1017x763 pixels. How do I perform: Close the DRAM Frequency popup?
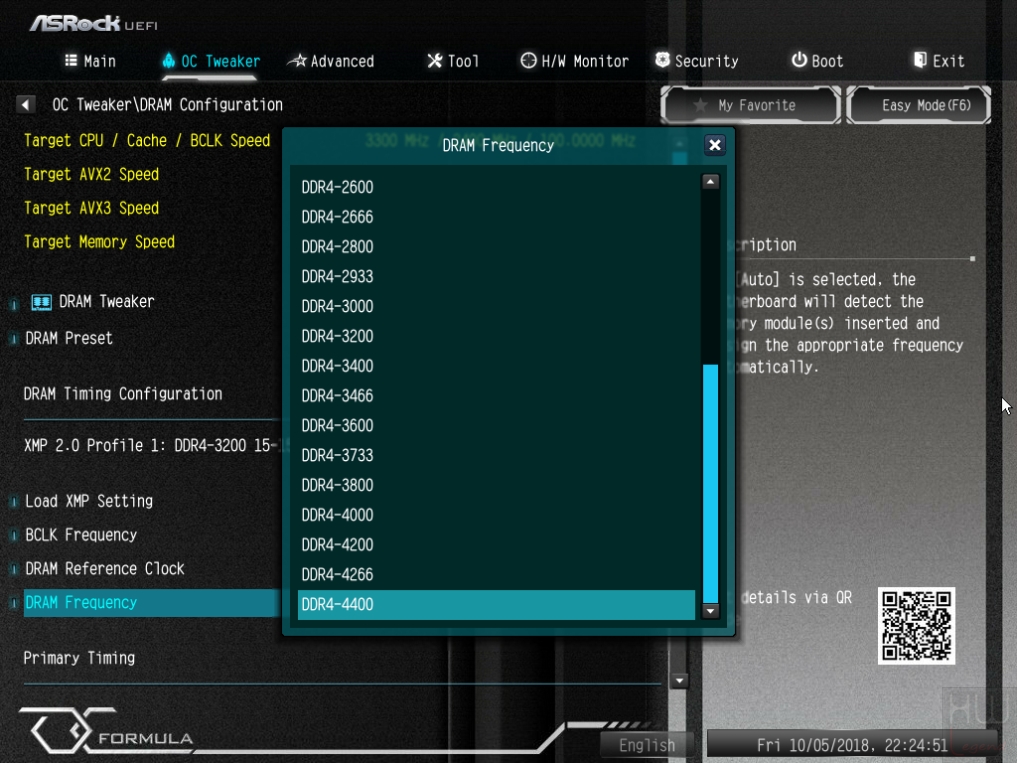tap(714, 145)
